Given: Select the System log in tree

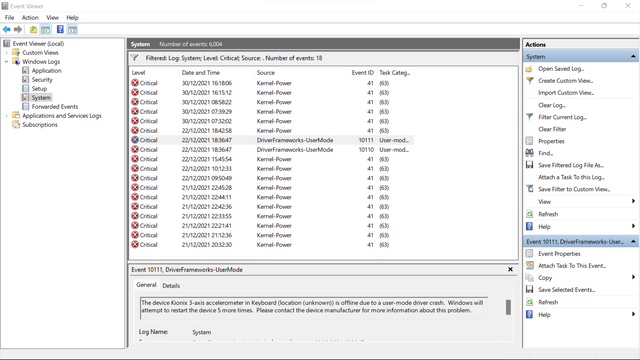Looking at the screenshot, I should pyautogui.click(x=41, y=98).
